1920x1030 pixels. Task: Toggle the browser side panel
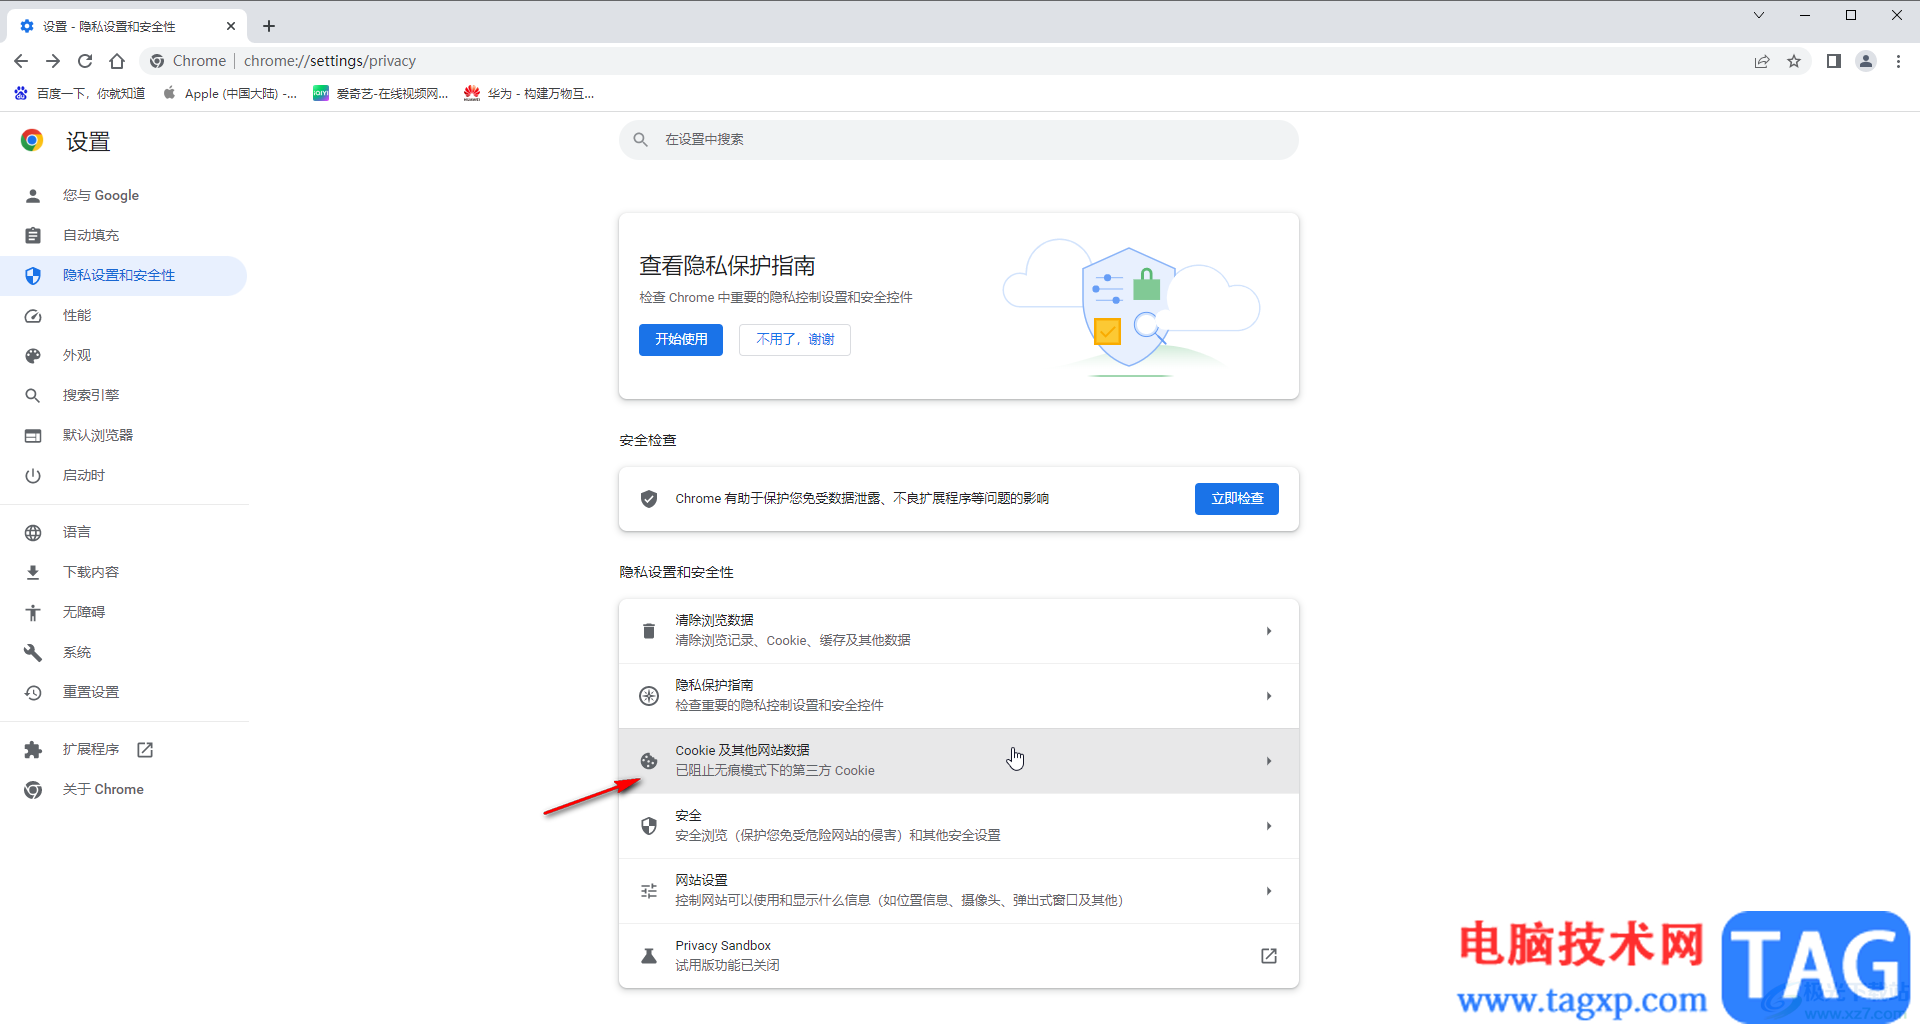(x=1834, y=61)
